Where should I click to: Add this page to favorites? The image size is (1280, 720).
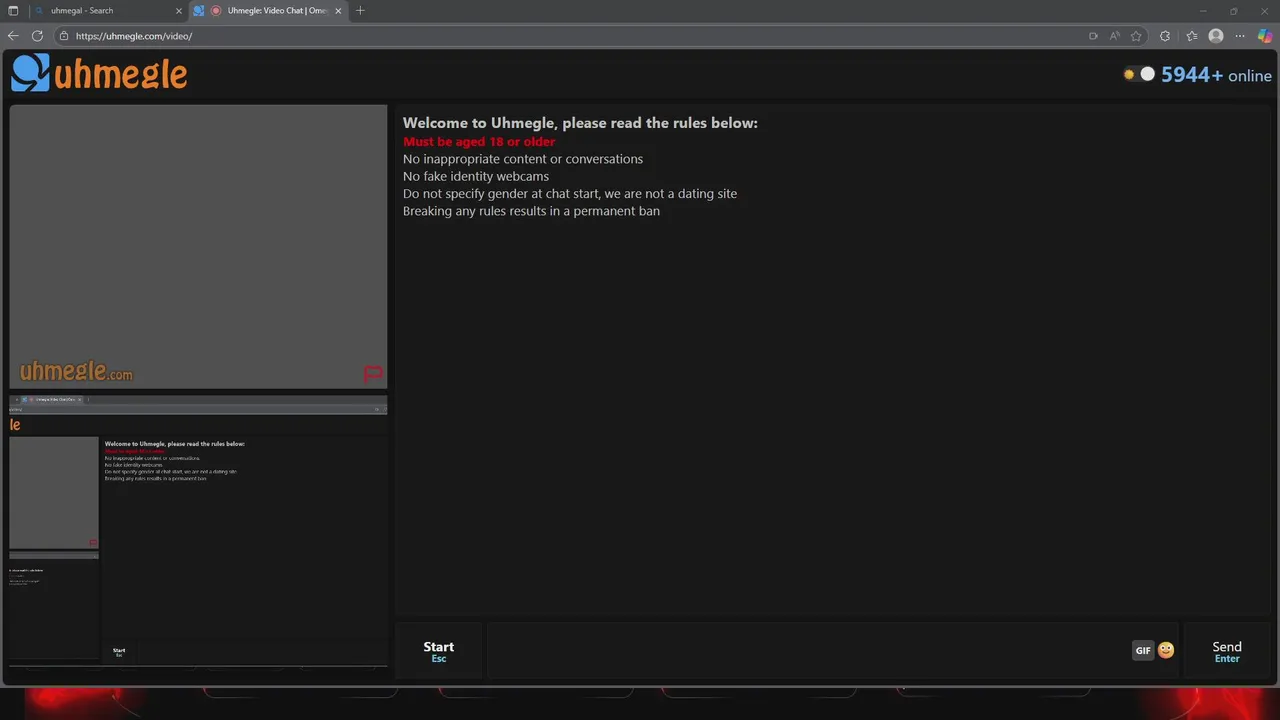click(1136, 36)
